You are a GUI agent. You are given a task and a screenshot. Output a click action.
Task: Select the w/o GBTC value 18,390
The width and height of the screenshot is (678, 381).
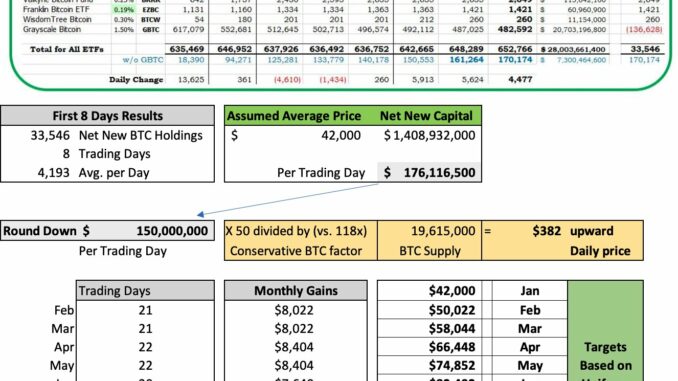click(x=191, y=60)
